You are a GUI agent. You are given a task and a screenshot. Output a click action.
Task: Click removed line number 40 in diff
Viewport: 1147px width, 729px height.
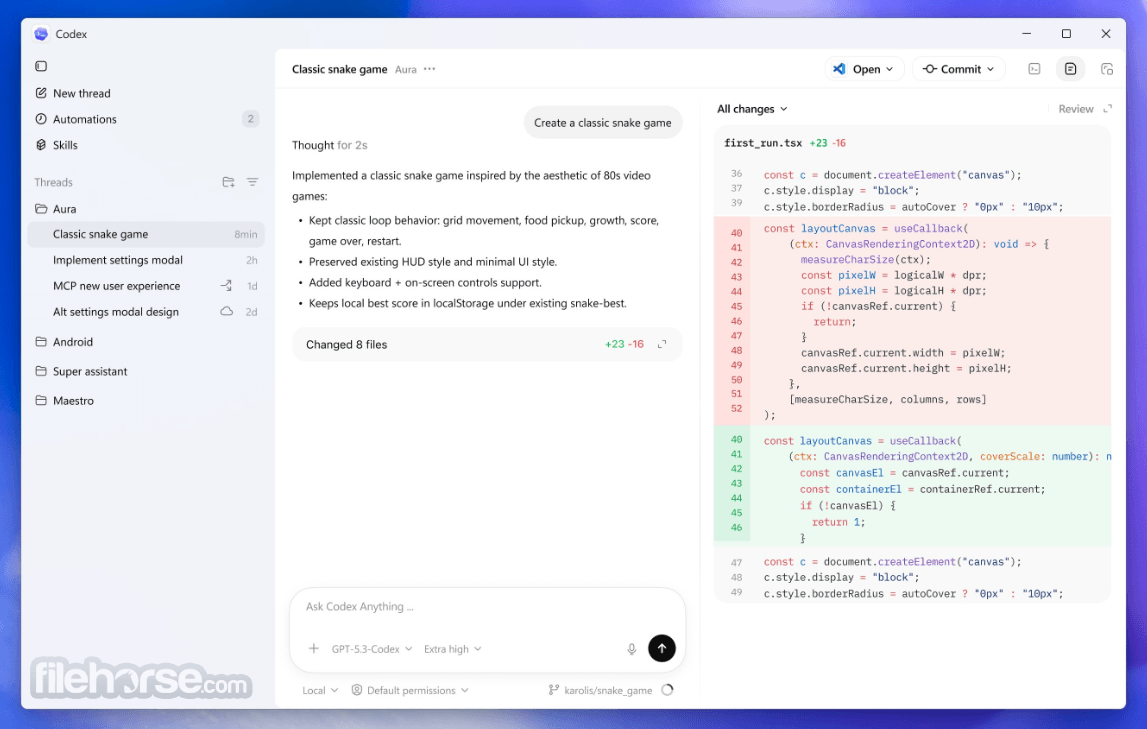tap(736, 233)
